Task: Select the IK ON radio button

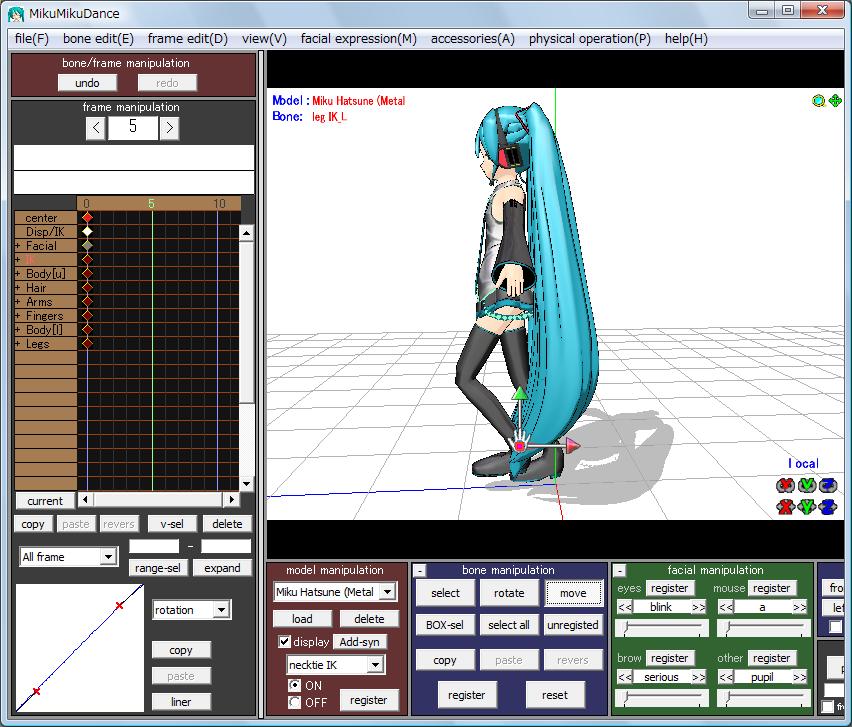Action: pyautogui.click(x=295, y=686)
